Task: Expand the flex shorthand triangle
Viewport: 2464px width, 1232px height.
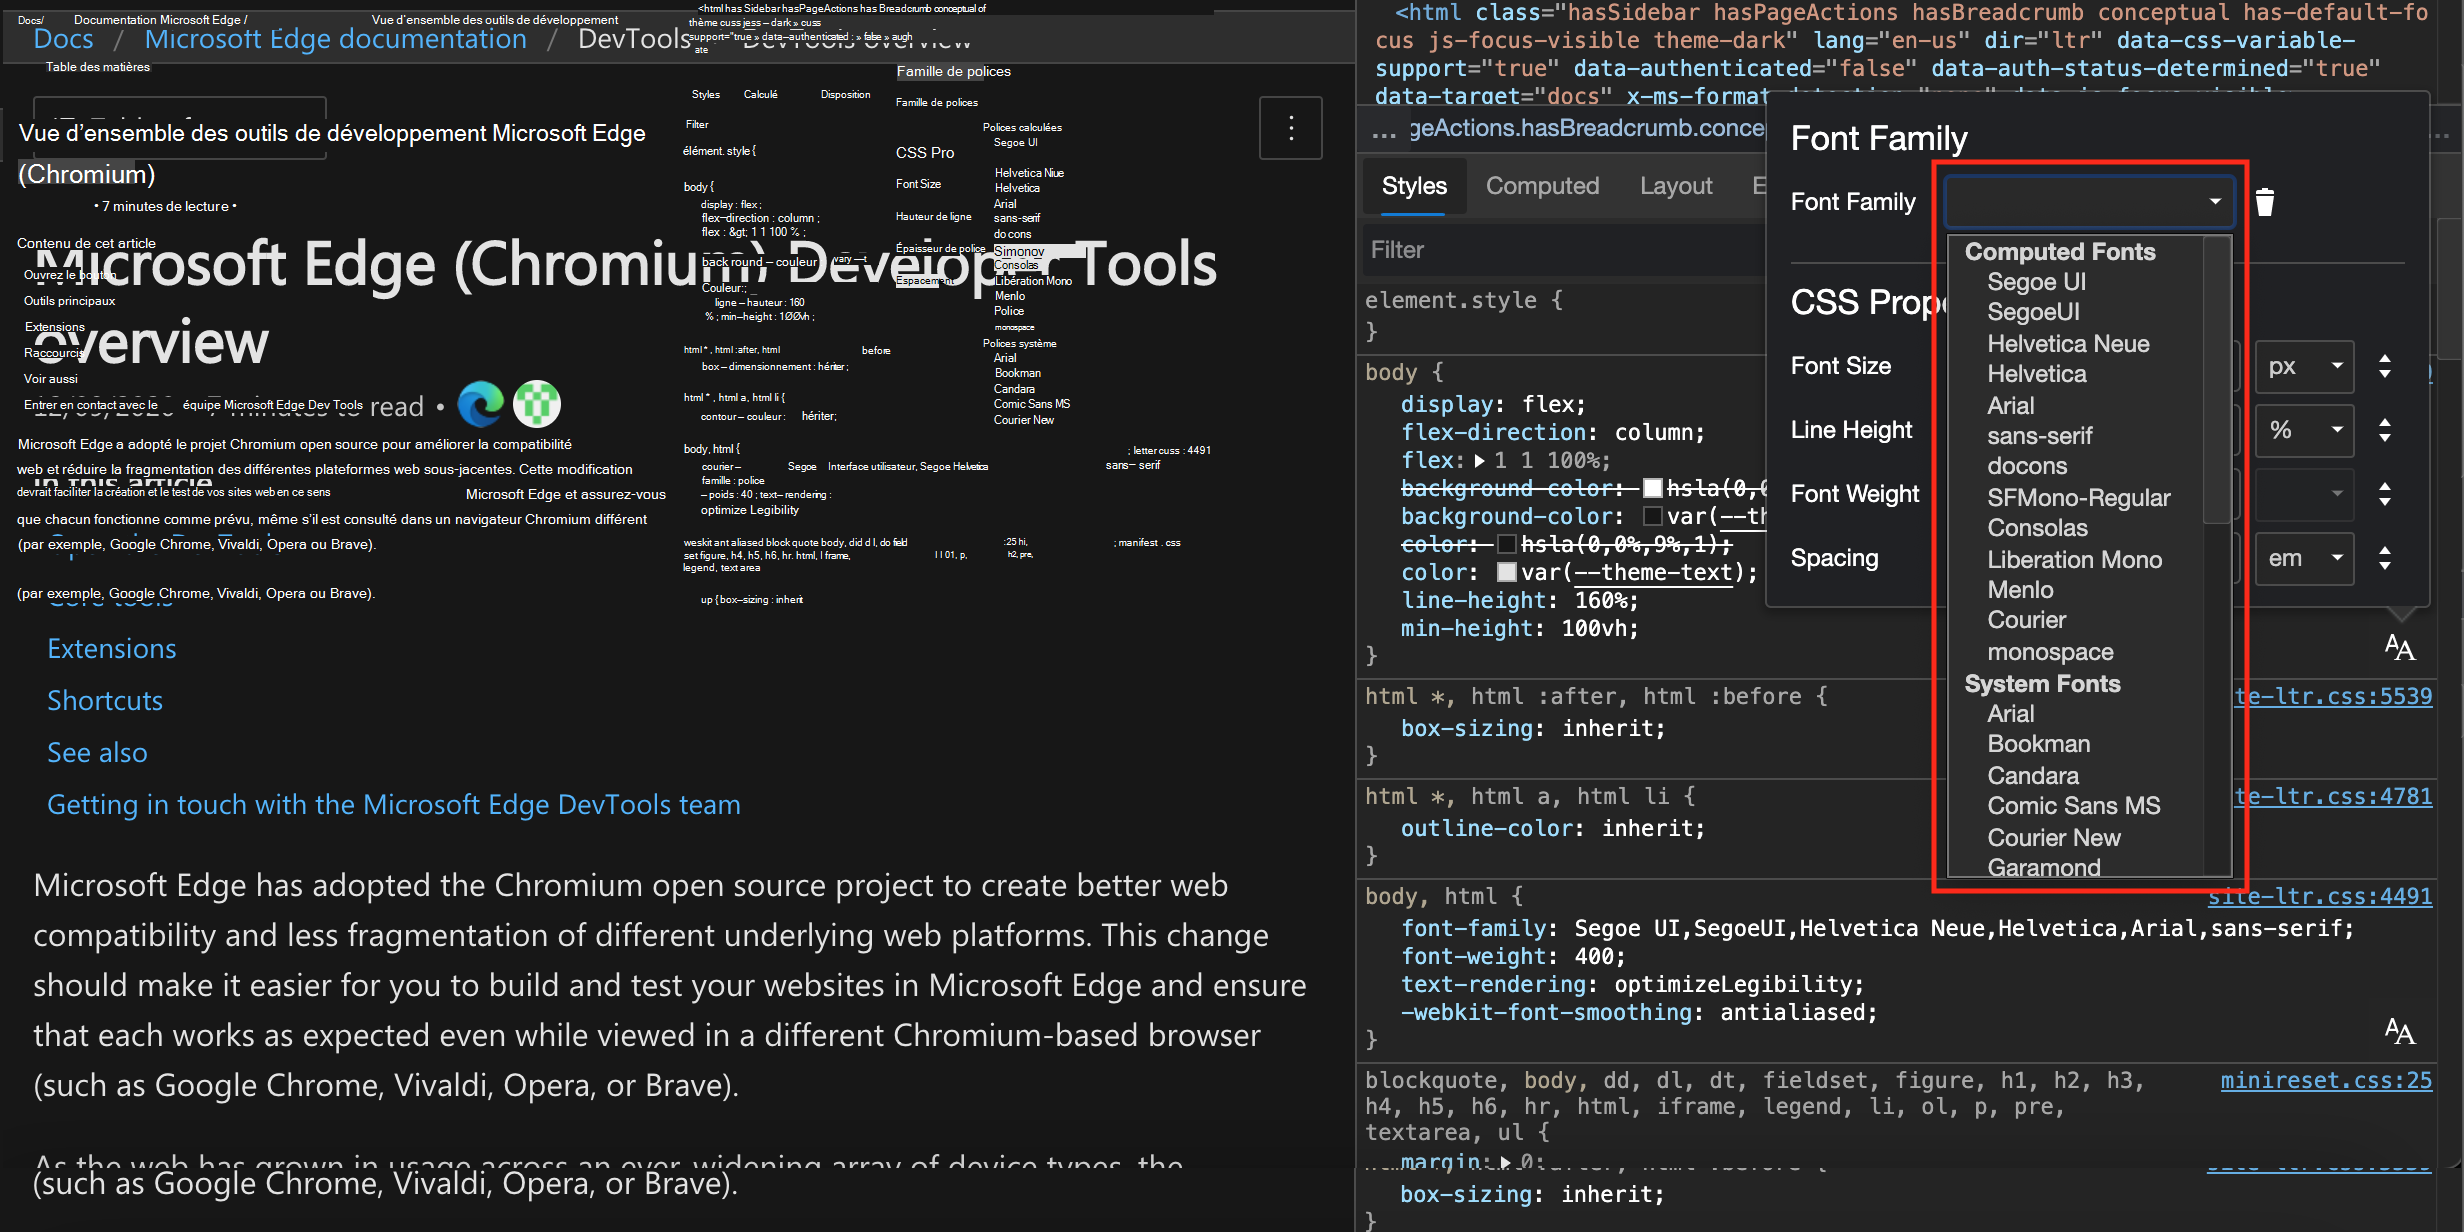Action: click(x=1480, y=461)
